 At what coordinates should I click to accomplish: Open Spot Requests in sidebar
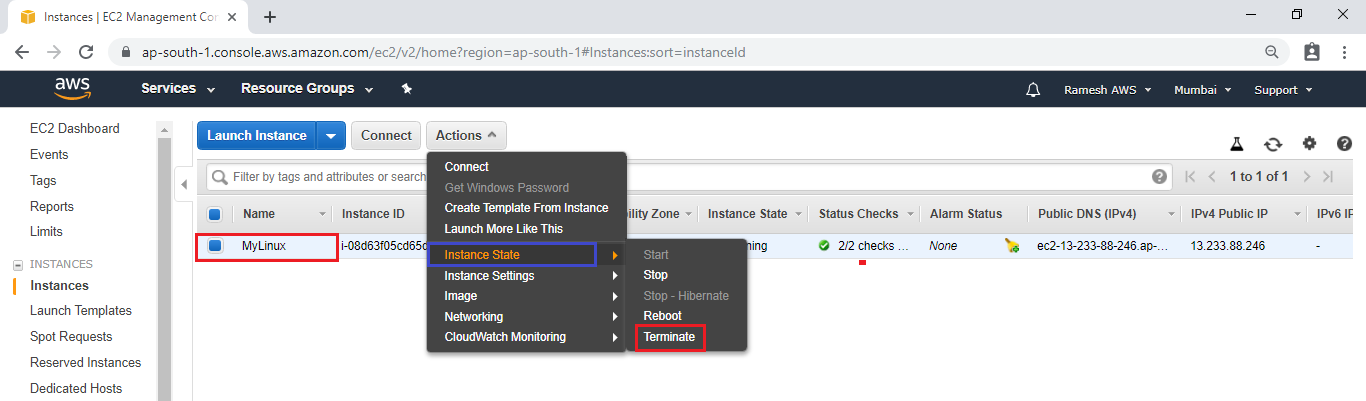coord(71,336)
